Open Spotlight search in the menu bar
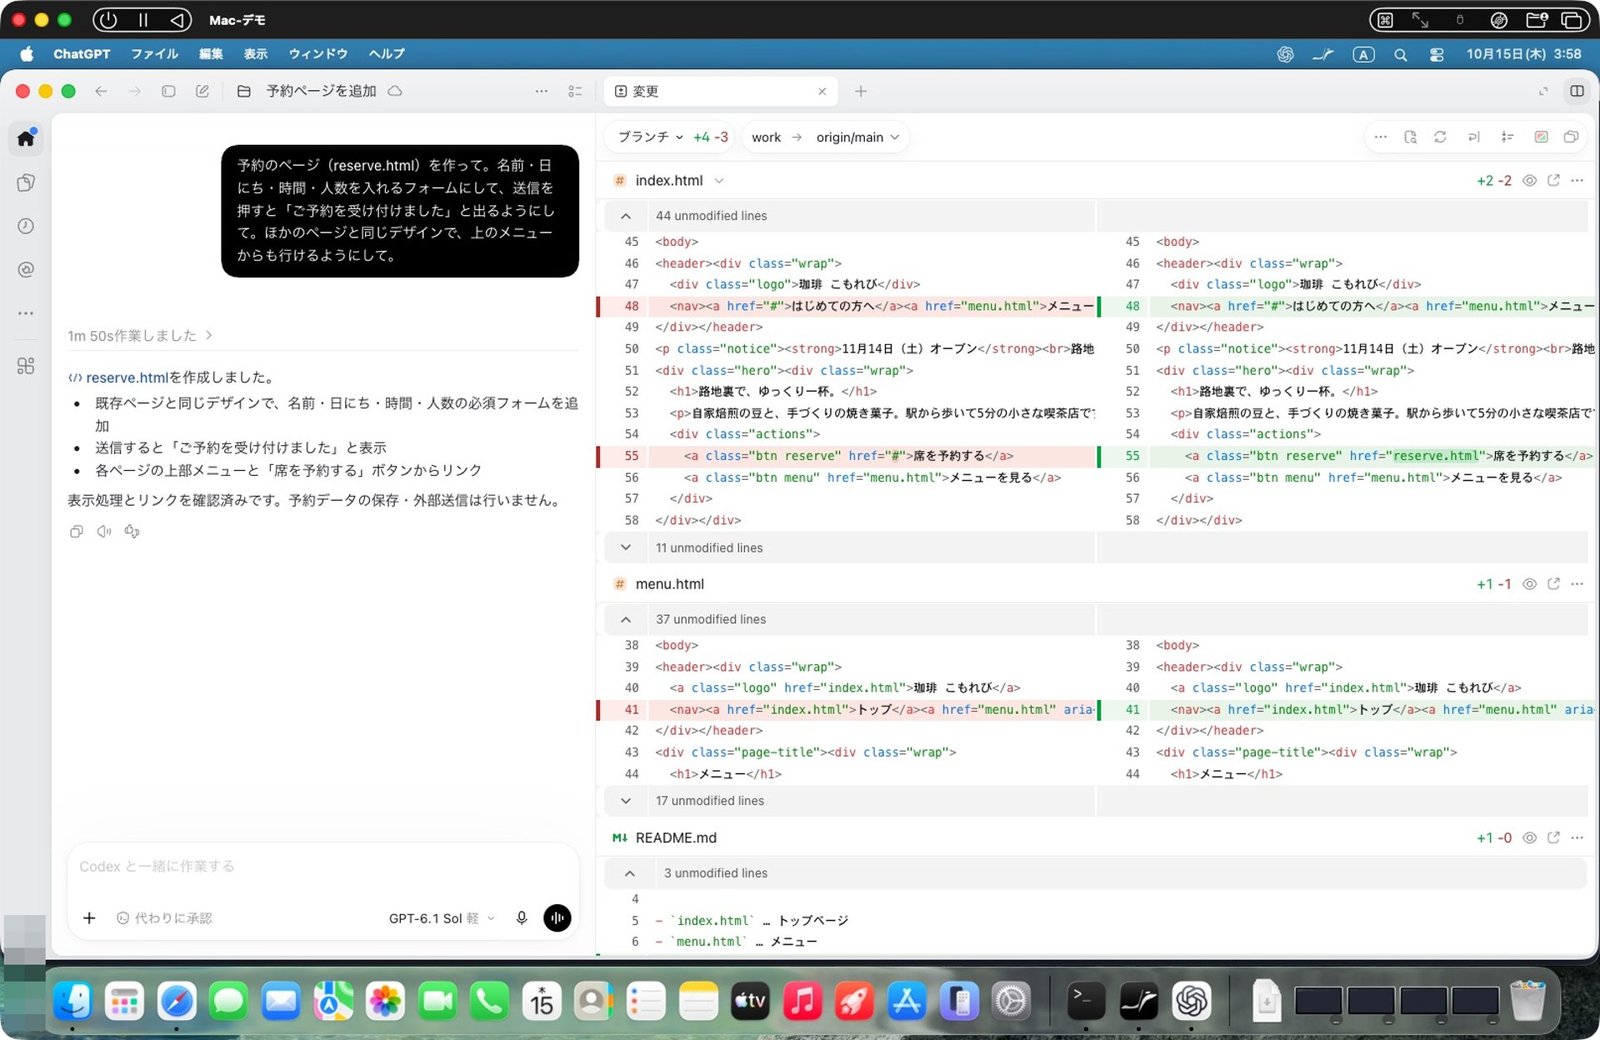Viewport: 1600px width, 1040px height. pos(1400,54)
